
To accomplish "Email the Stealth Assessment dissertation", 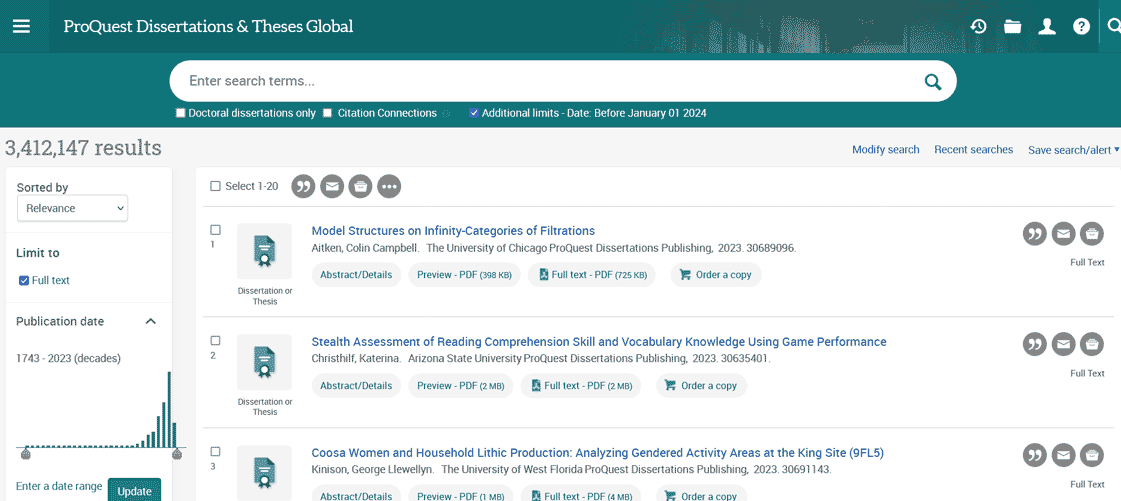I will coord(1063,344).
